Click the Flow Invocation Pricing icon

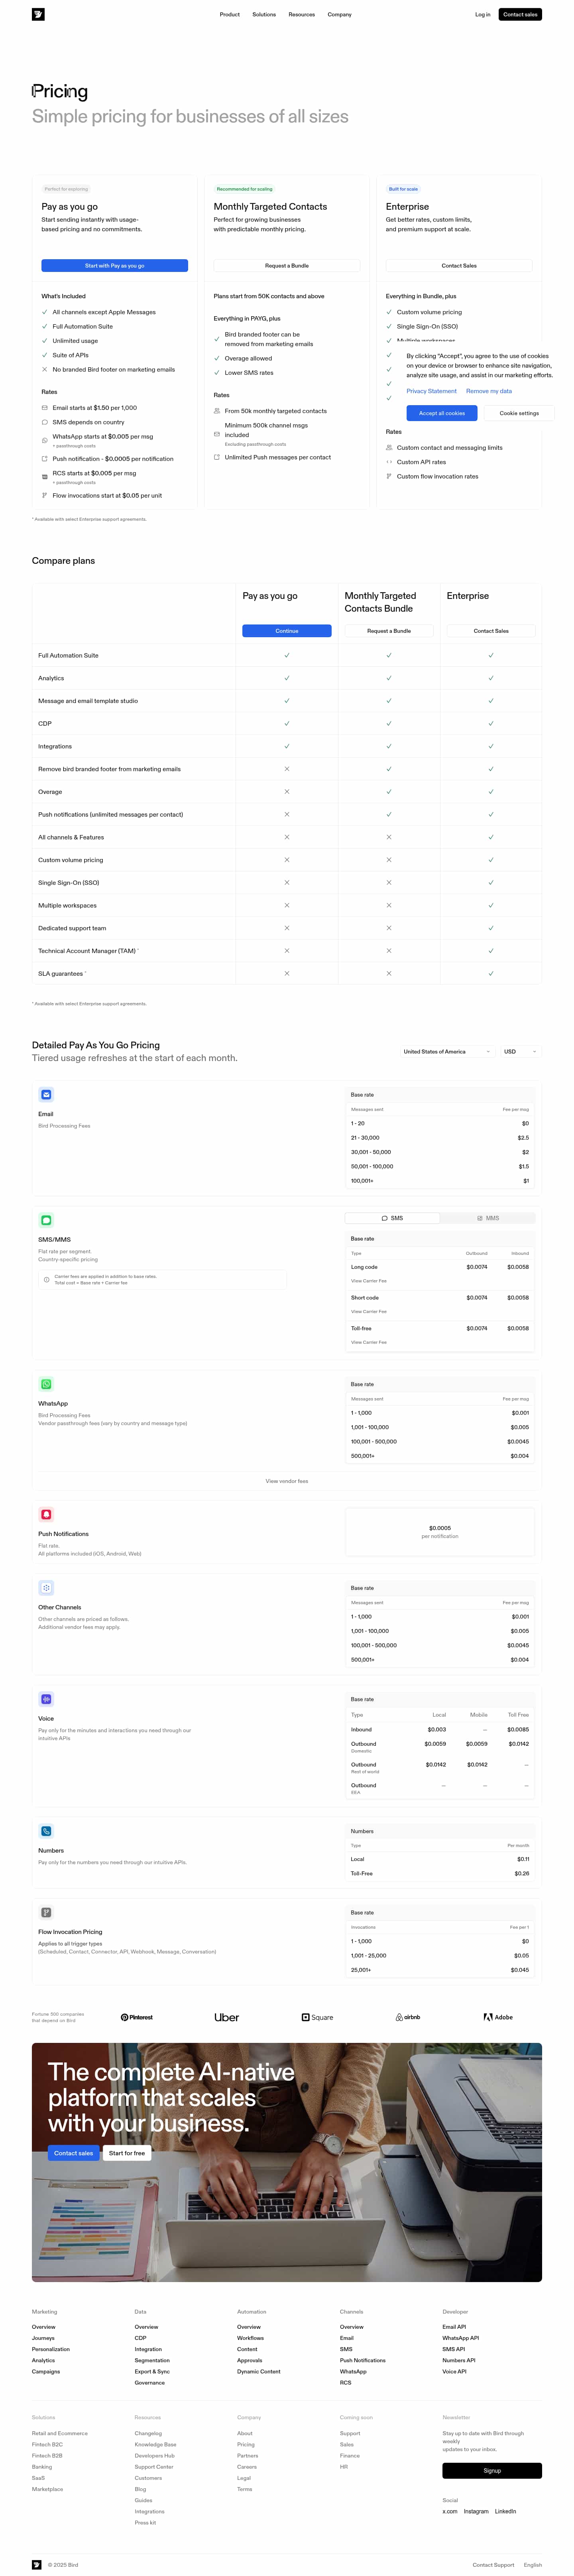tap(46, 1912)
